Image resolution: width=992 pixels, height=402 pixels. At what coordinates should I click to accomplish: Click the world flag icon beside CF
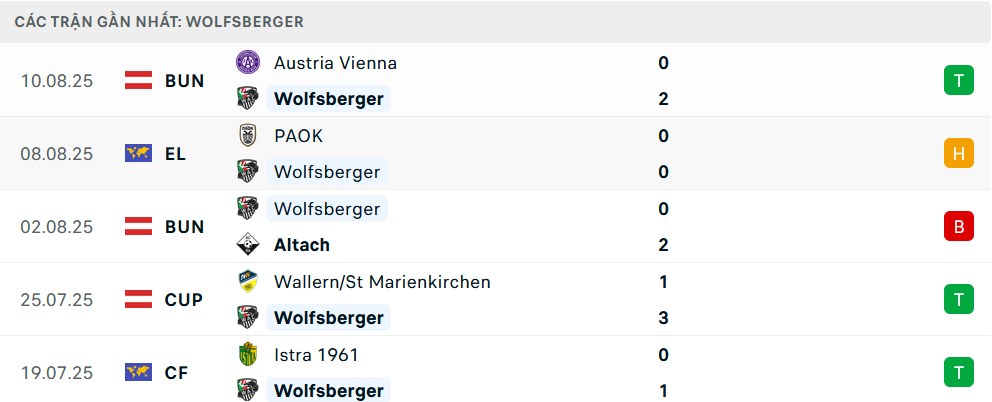(x=138, y=373)
